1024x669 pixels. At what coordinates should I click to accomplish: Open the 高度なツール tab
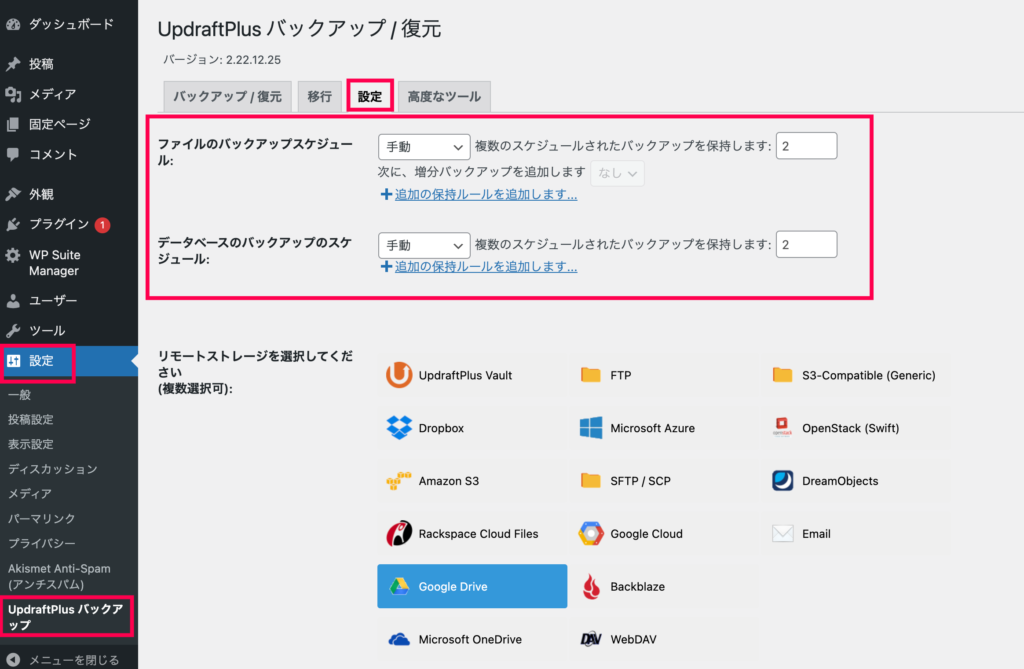(444, 97)
